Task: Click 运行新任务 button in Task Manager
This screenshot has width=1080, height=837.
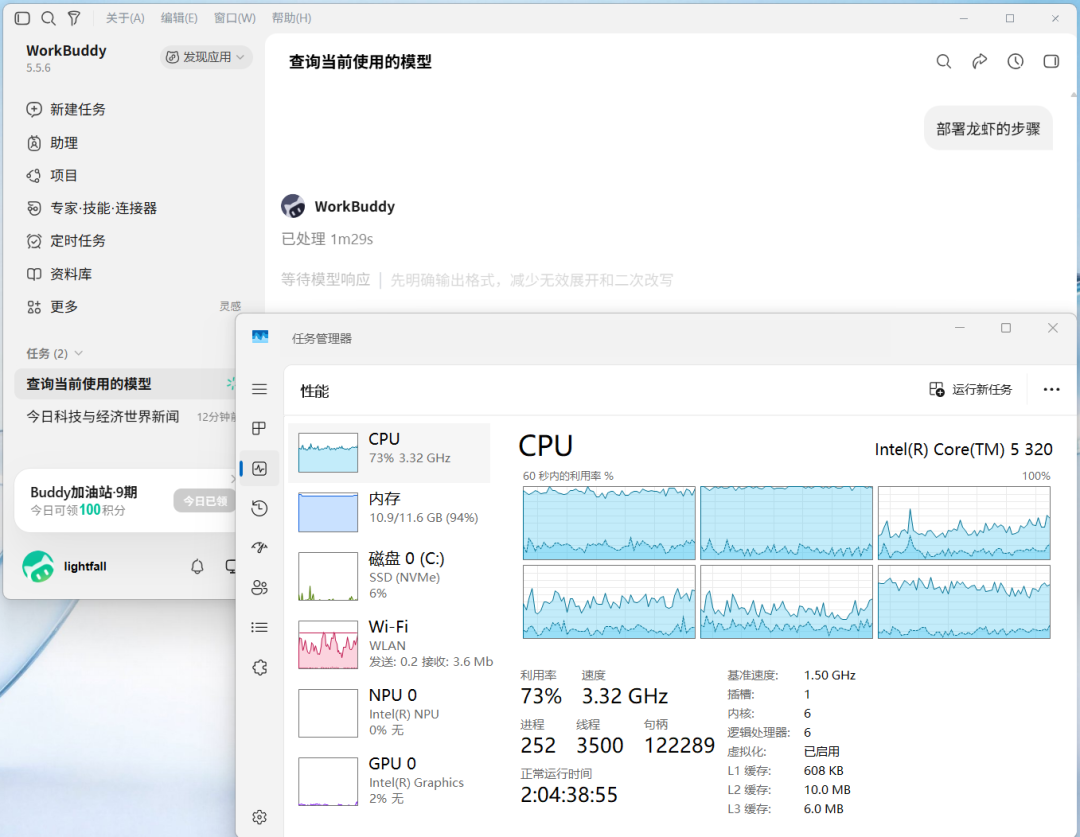Action: (970, 390)
